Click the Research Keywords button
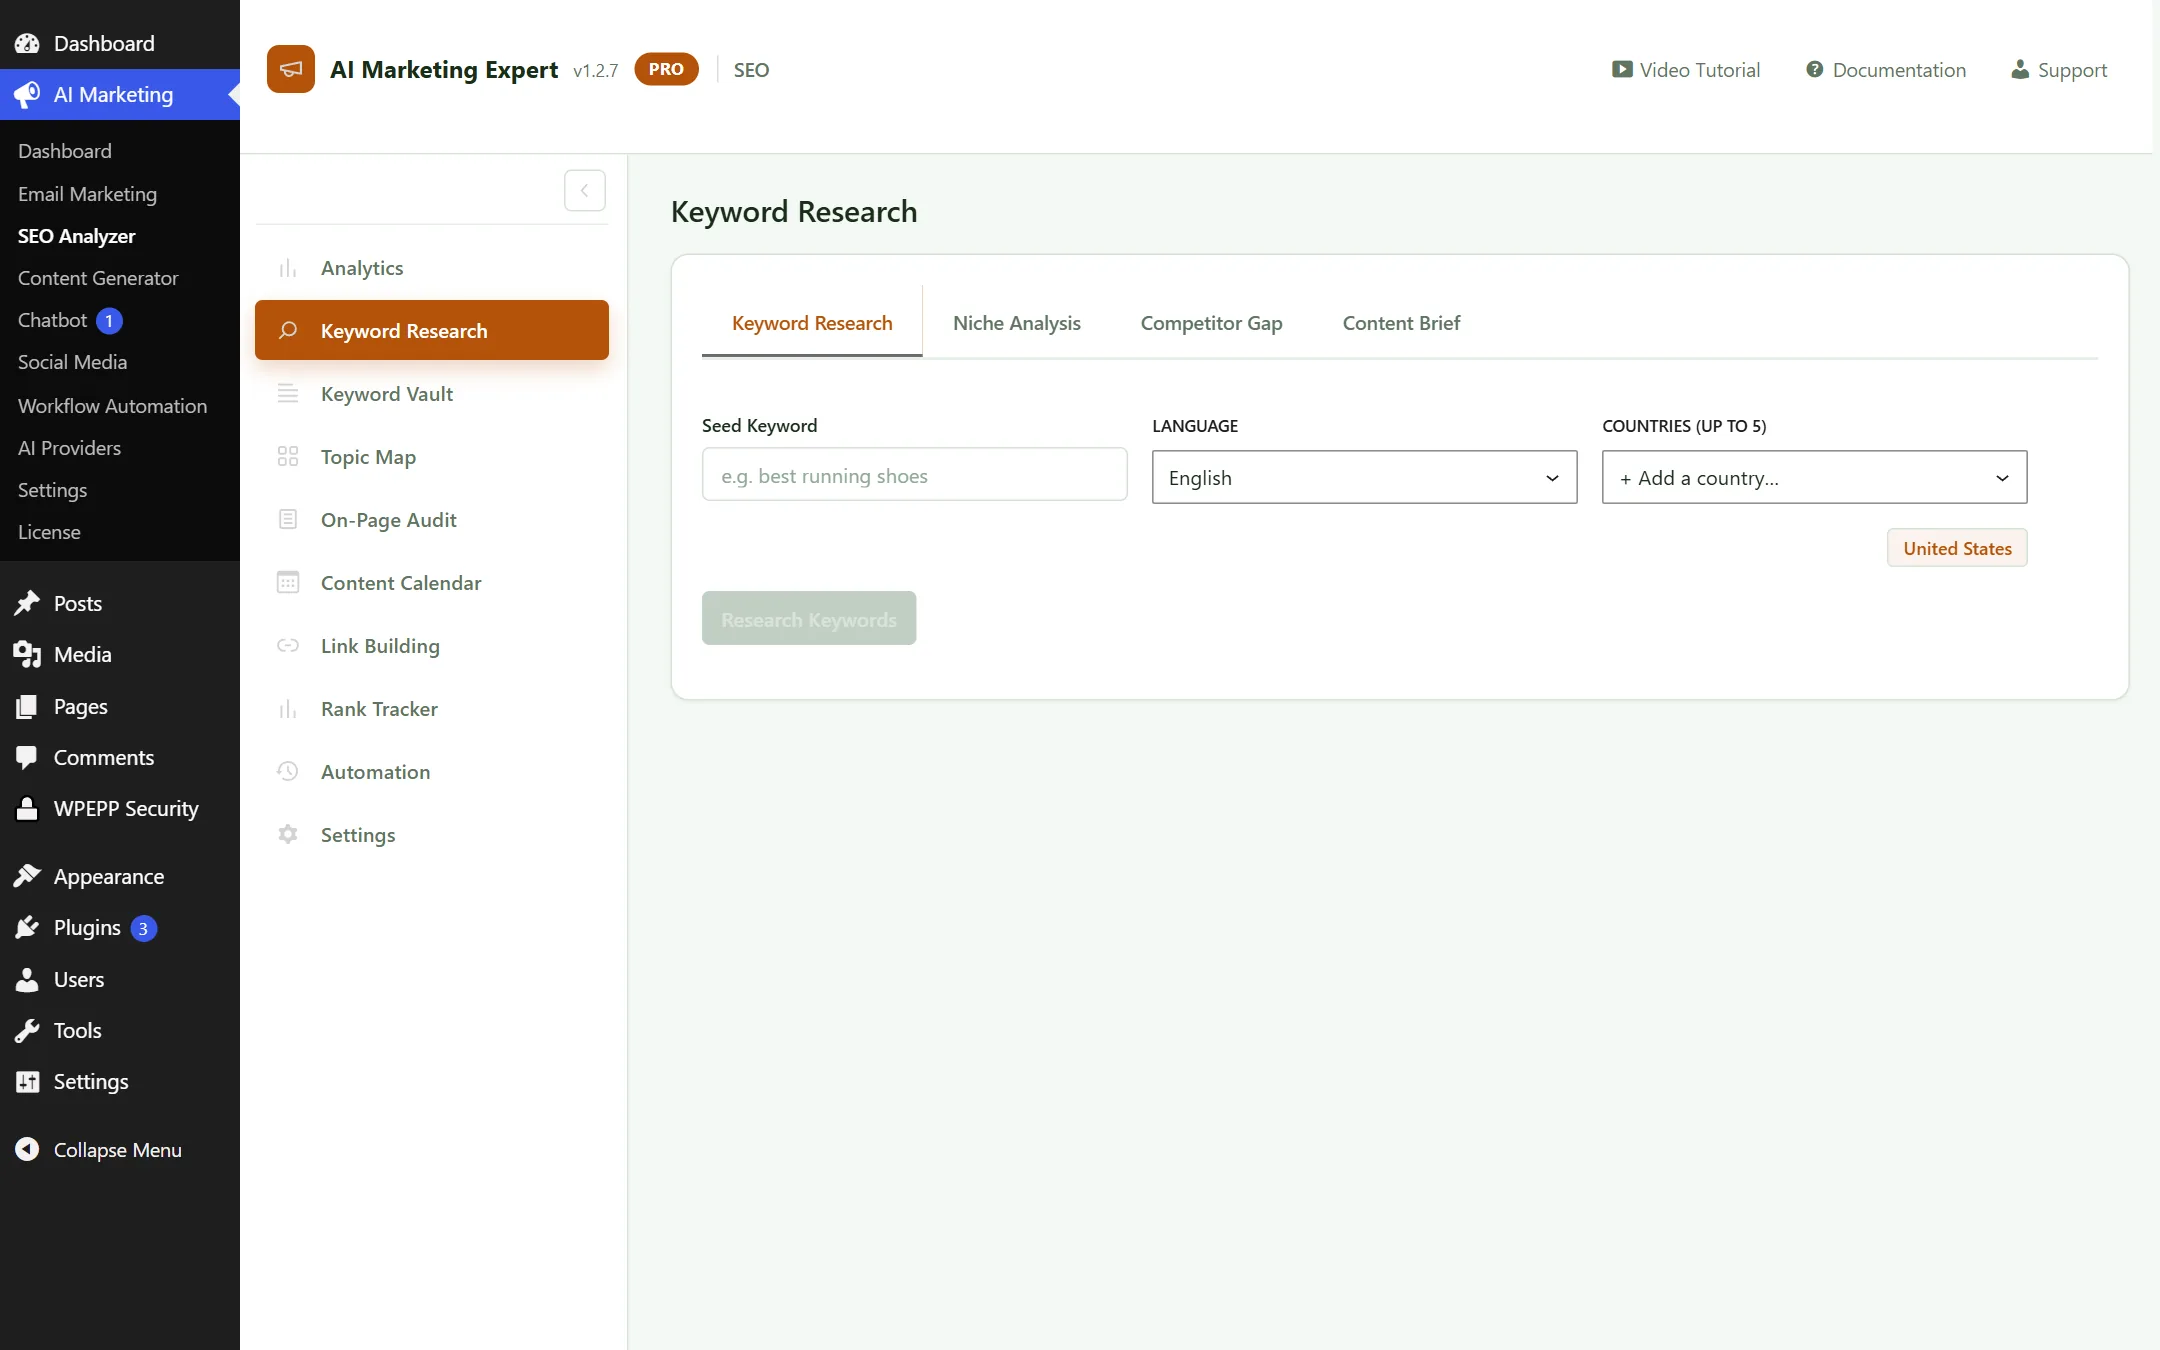Image resolution: width=2160 pixels, height=1350 pixels. (808, 618)
